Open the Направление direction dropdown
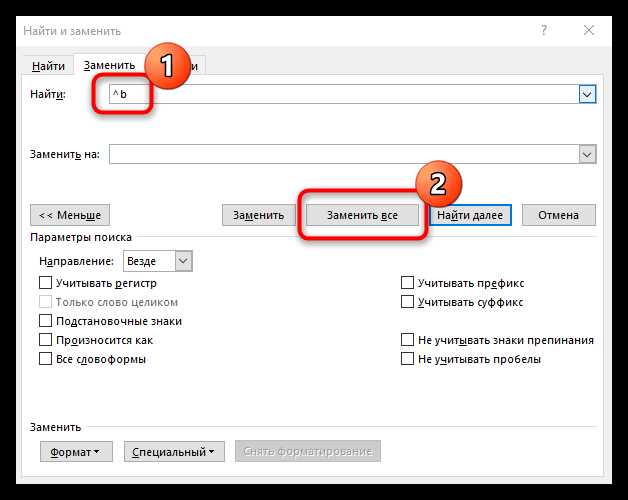This screenshot has height=500, width=628. [182, 261]
